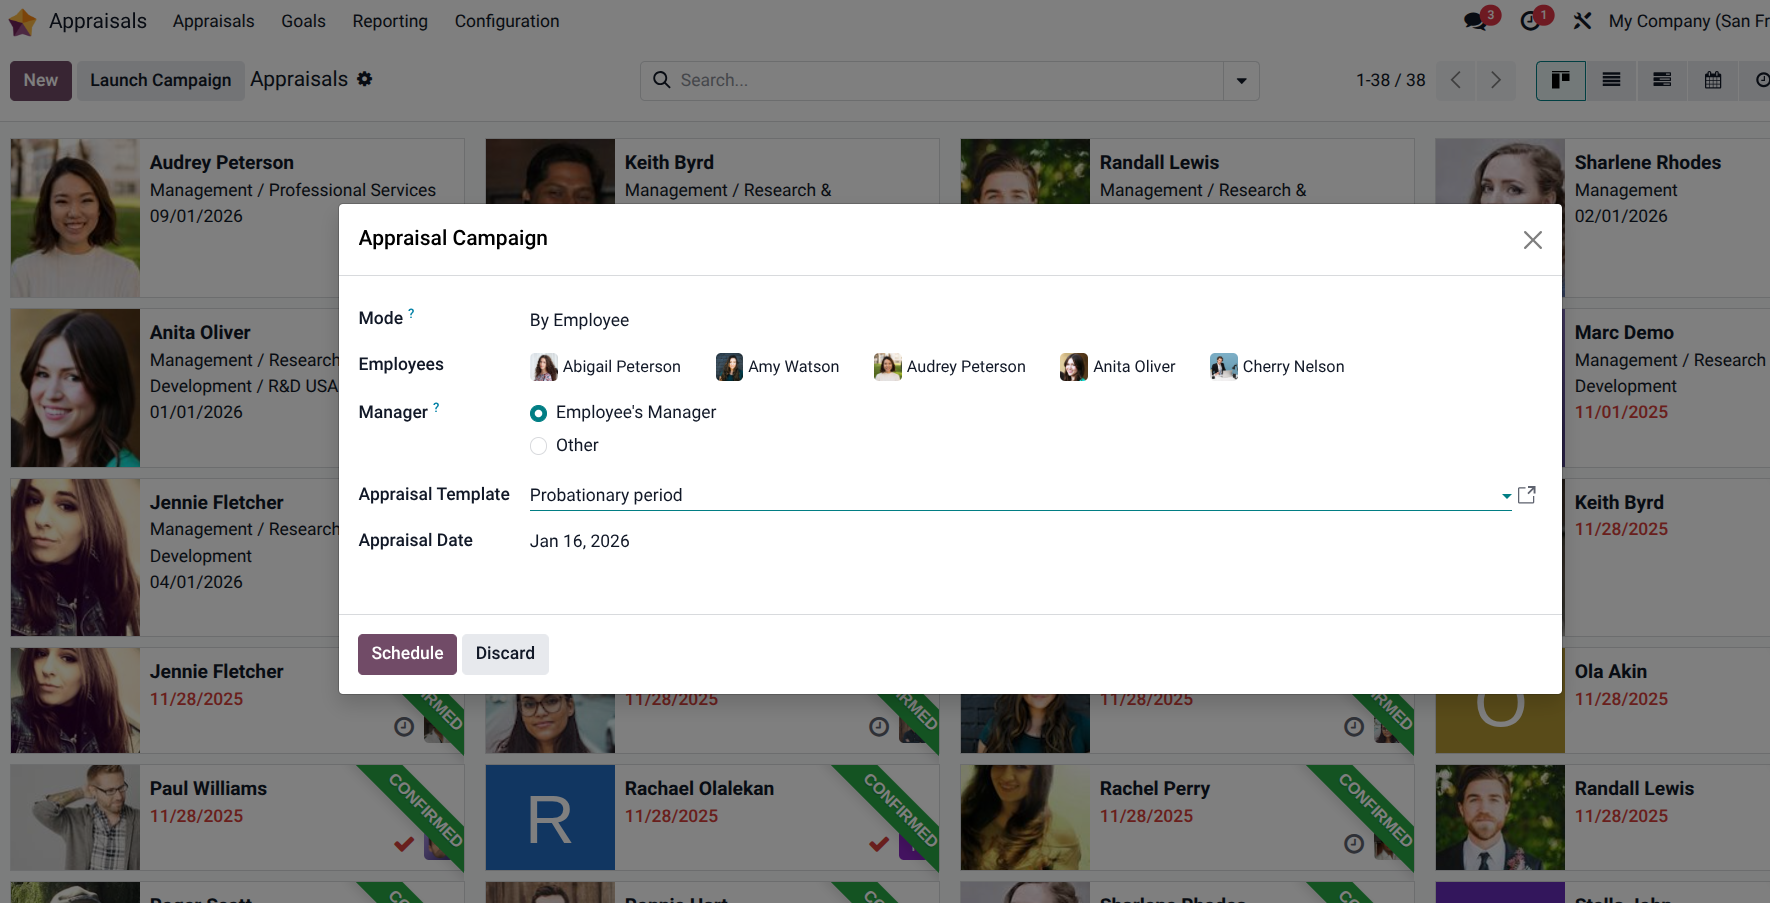This screenshot has width=1770, height=903.
Task: Expand the Appraisal Template dropdown
Action: point(1504,495)
